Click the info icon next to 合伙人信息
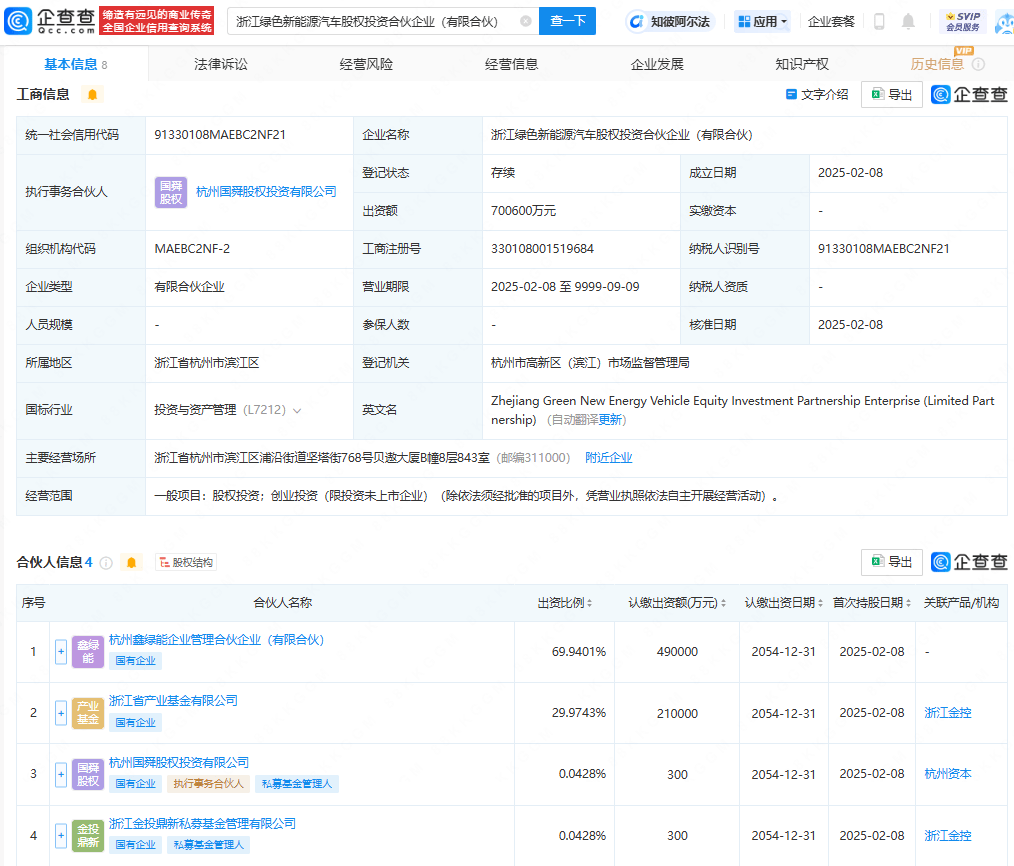The image size is (1014, 866). pyautogui.click(x=106, y=563)
